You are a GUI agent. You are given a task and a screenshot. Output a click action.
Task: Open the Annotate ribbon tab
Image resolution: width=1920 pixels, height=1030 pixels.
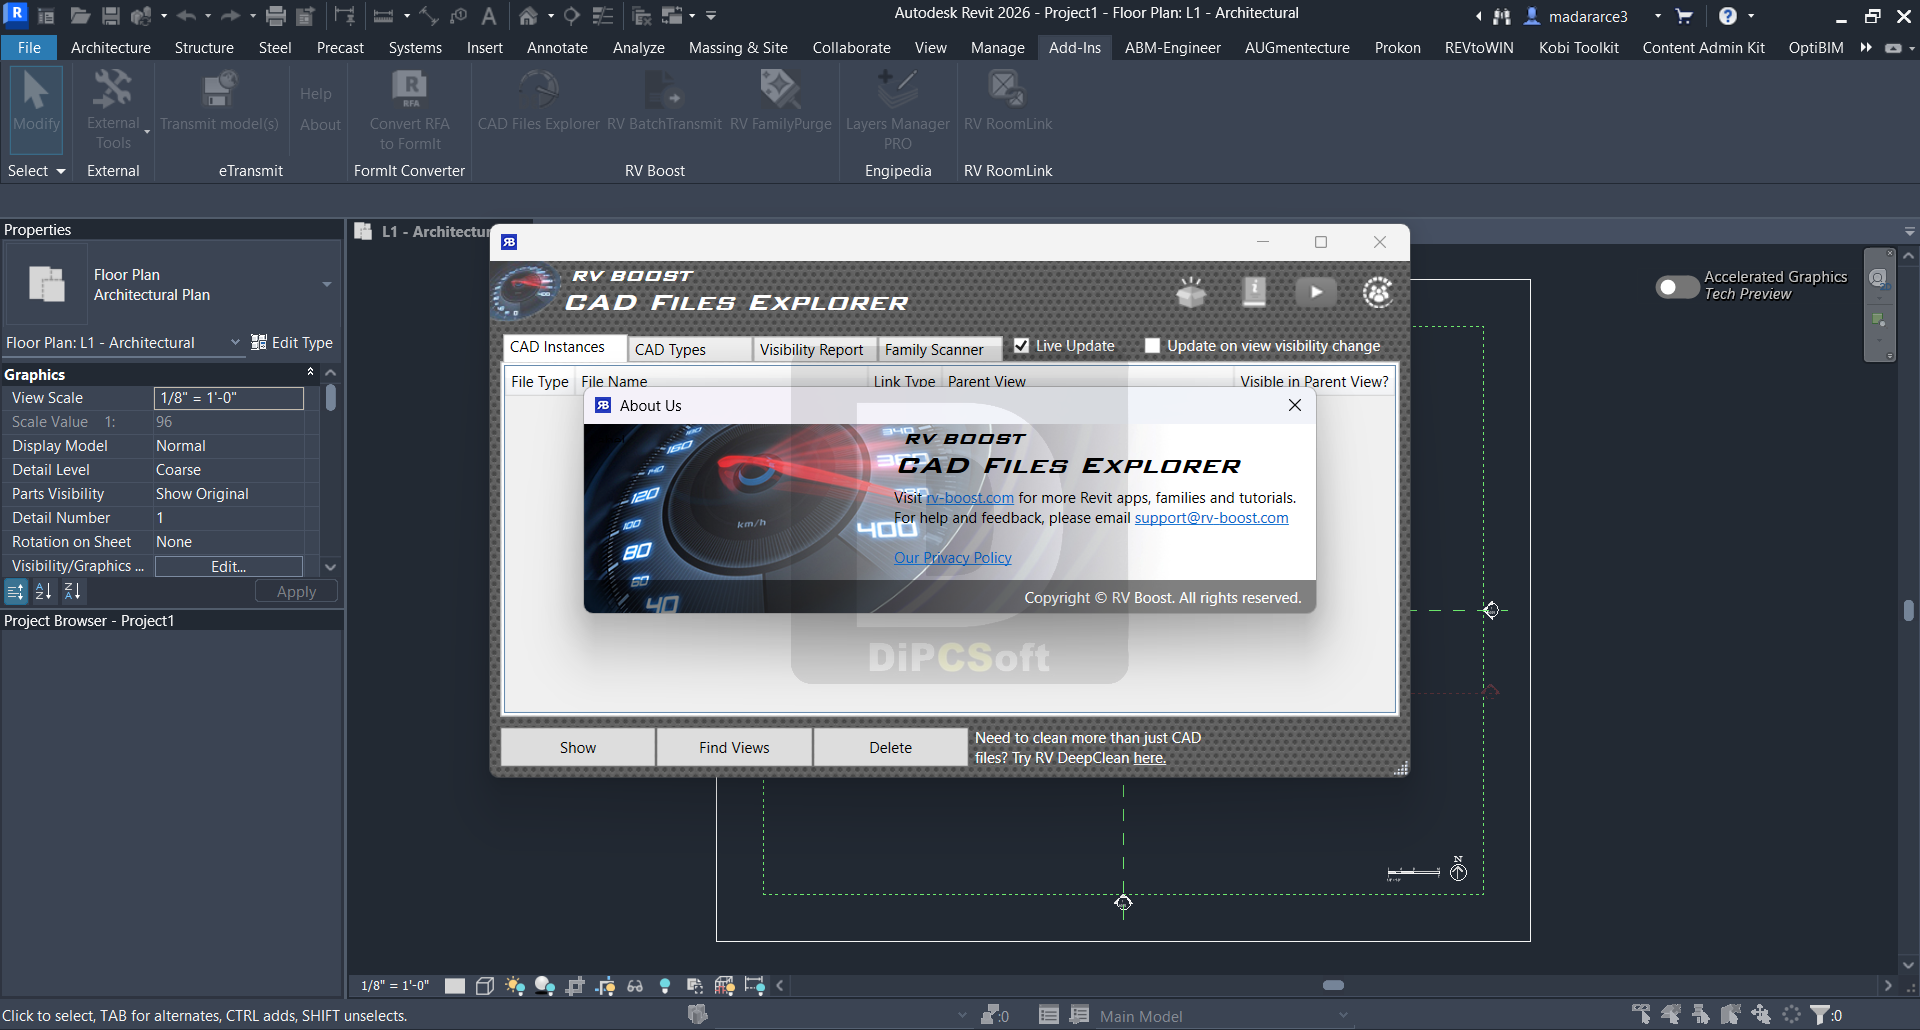point(557,47)
